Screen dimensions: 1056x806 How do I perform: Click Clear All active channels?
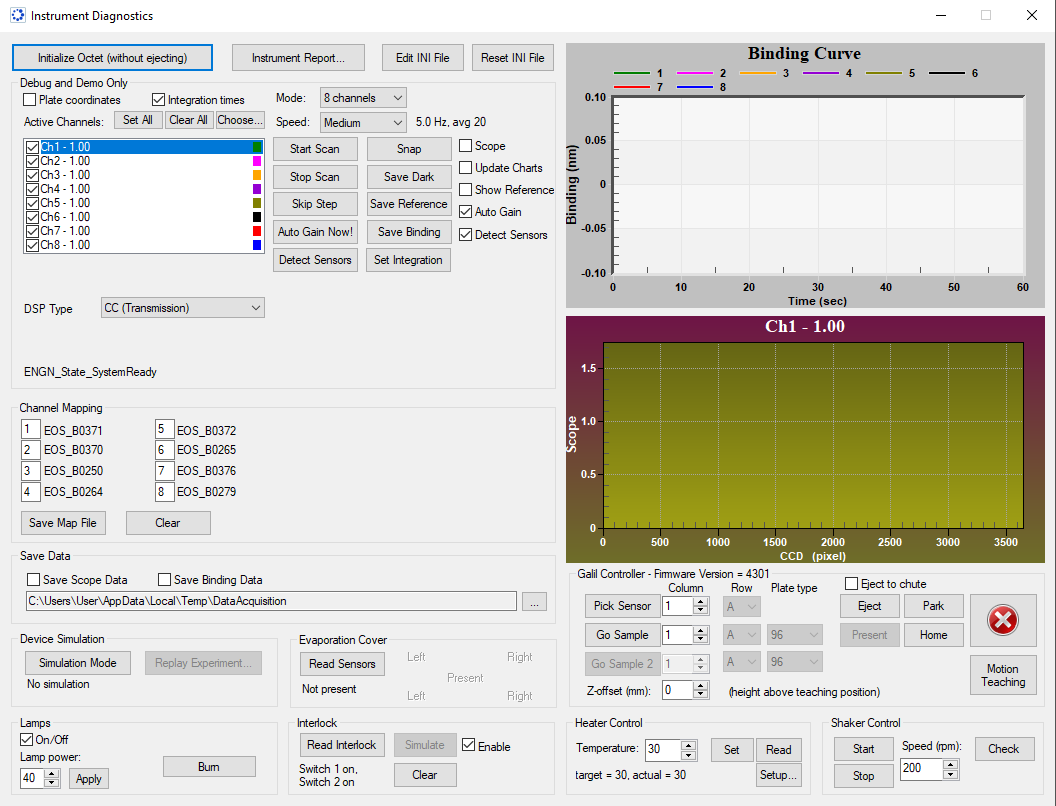pos(188,120)
